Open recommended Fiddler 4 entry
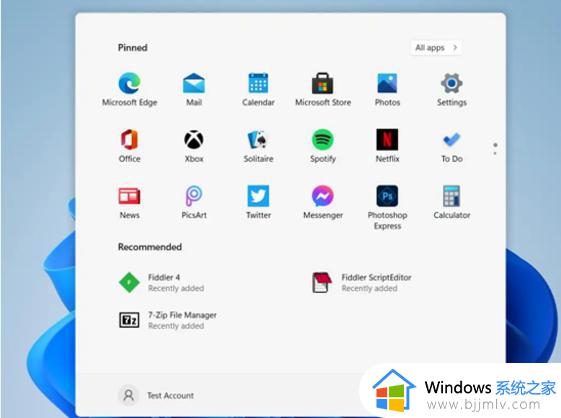The width and height of the screenshot is (561, 418). [162, 282]
